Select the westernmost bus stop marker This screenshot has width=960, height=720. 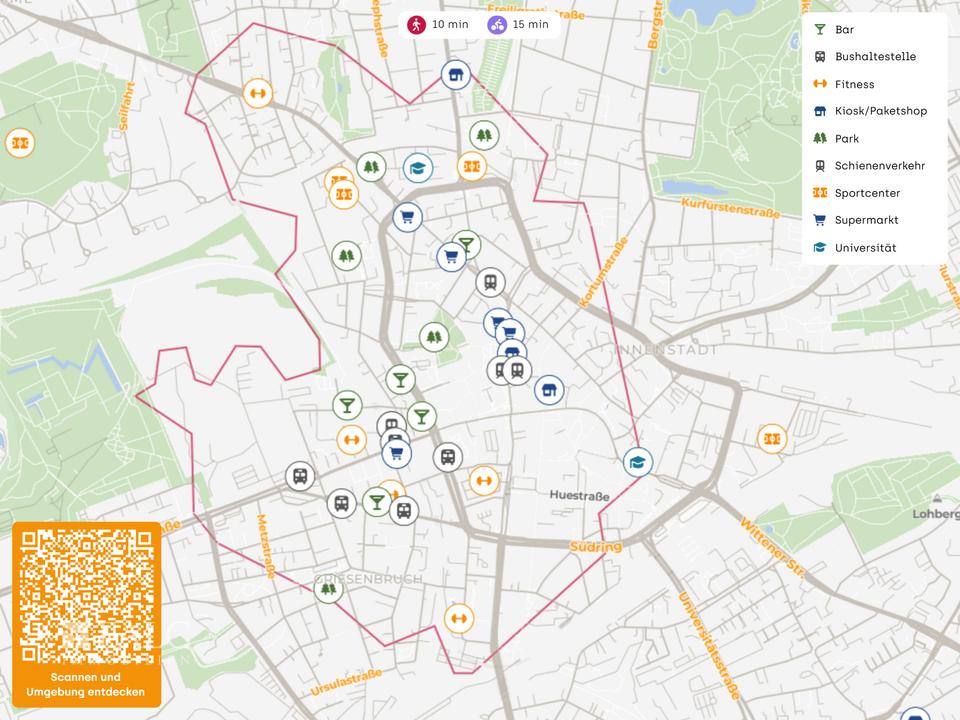pos(299,476)
